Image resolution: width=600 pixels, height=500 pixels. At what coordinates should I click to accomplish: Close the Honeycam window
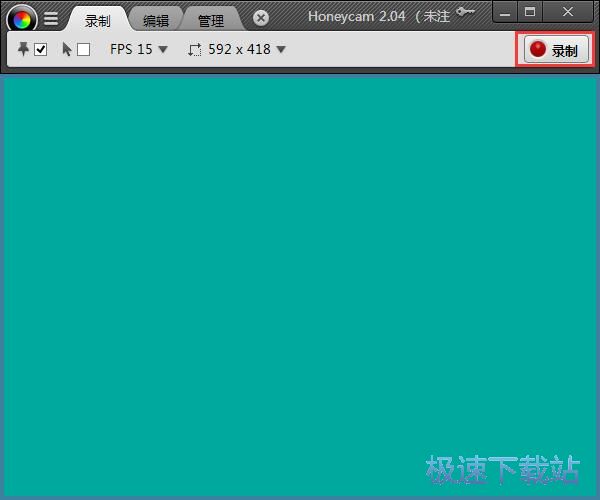569,11
